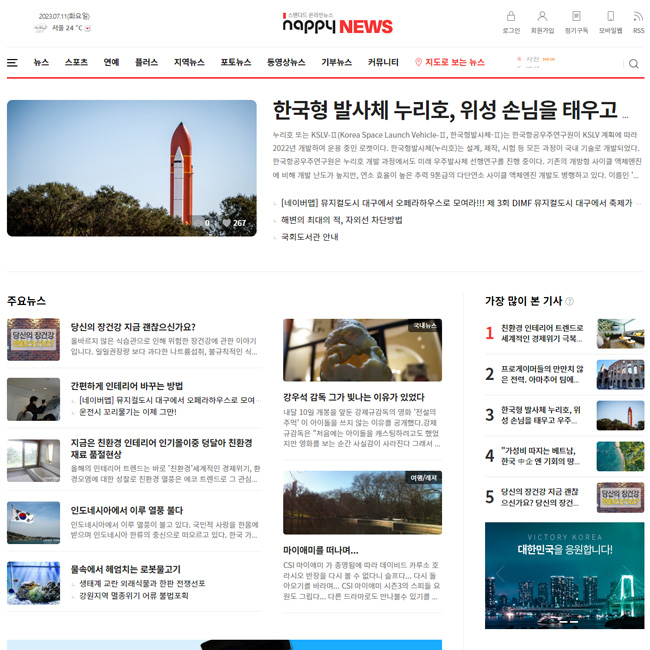Open 국회도서관 안내 link

click(x=310, y=237)
